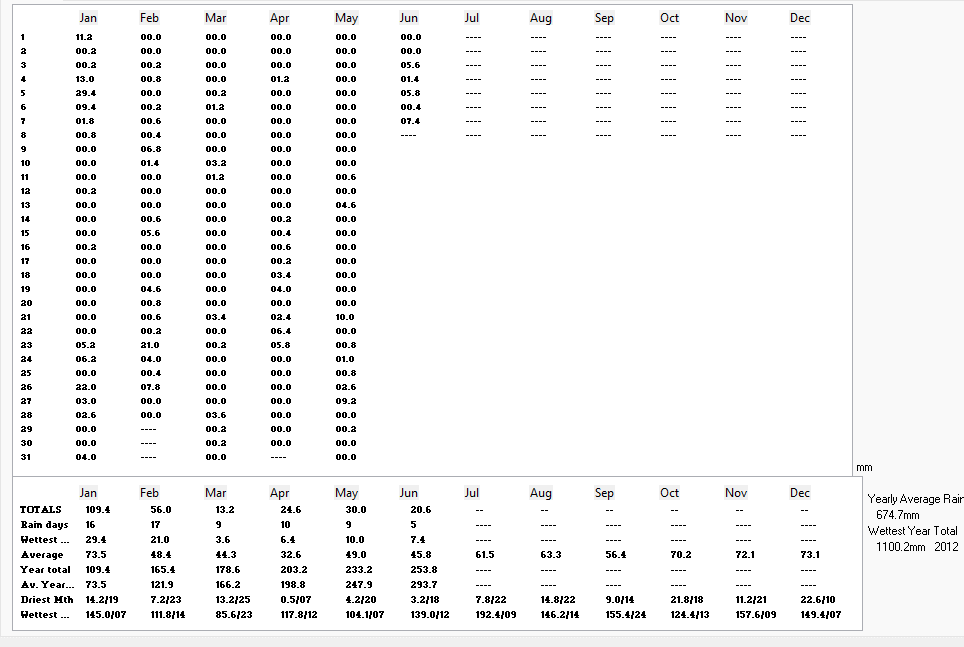The height and width of the screenshot is (647, 964).
Task: Select the Wettest value 192.4/09 for Jul
Action: coord(496,614)
